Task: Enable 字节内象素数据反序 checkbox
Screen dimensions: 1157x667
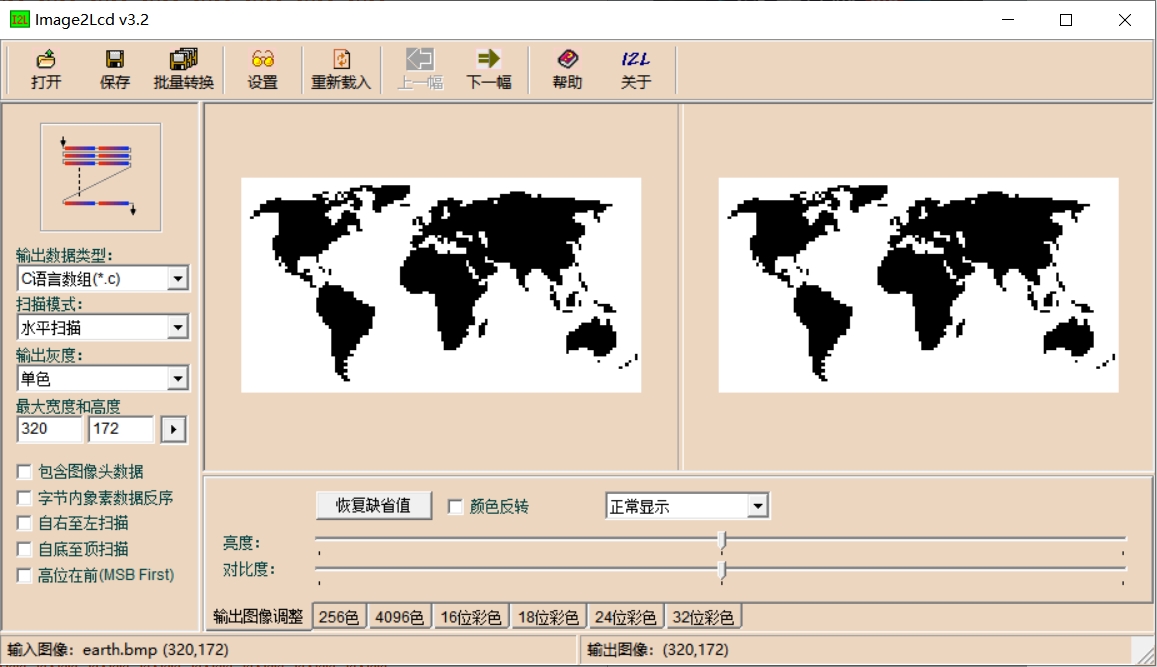Action: coord(24,498)
